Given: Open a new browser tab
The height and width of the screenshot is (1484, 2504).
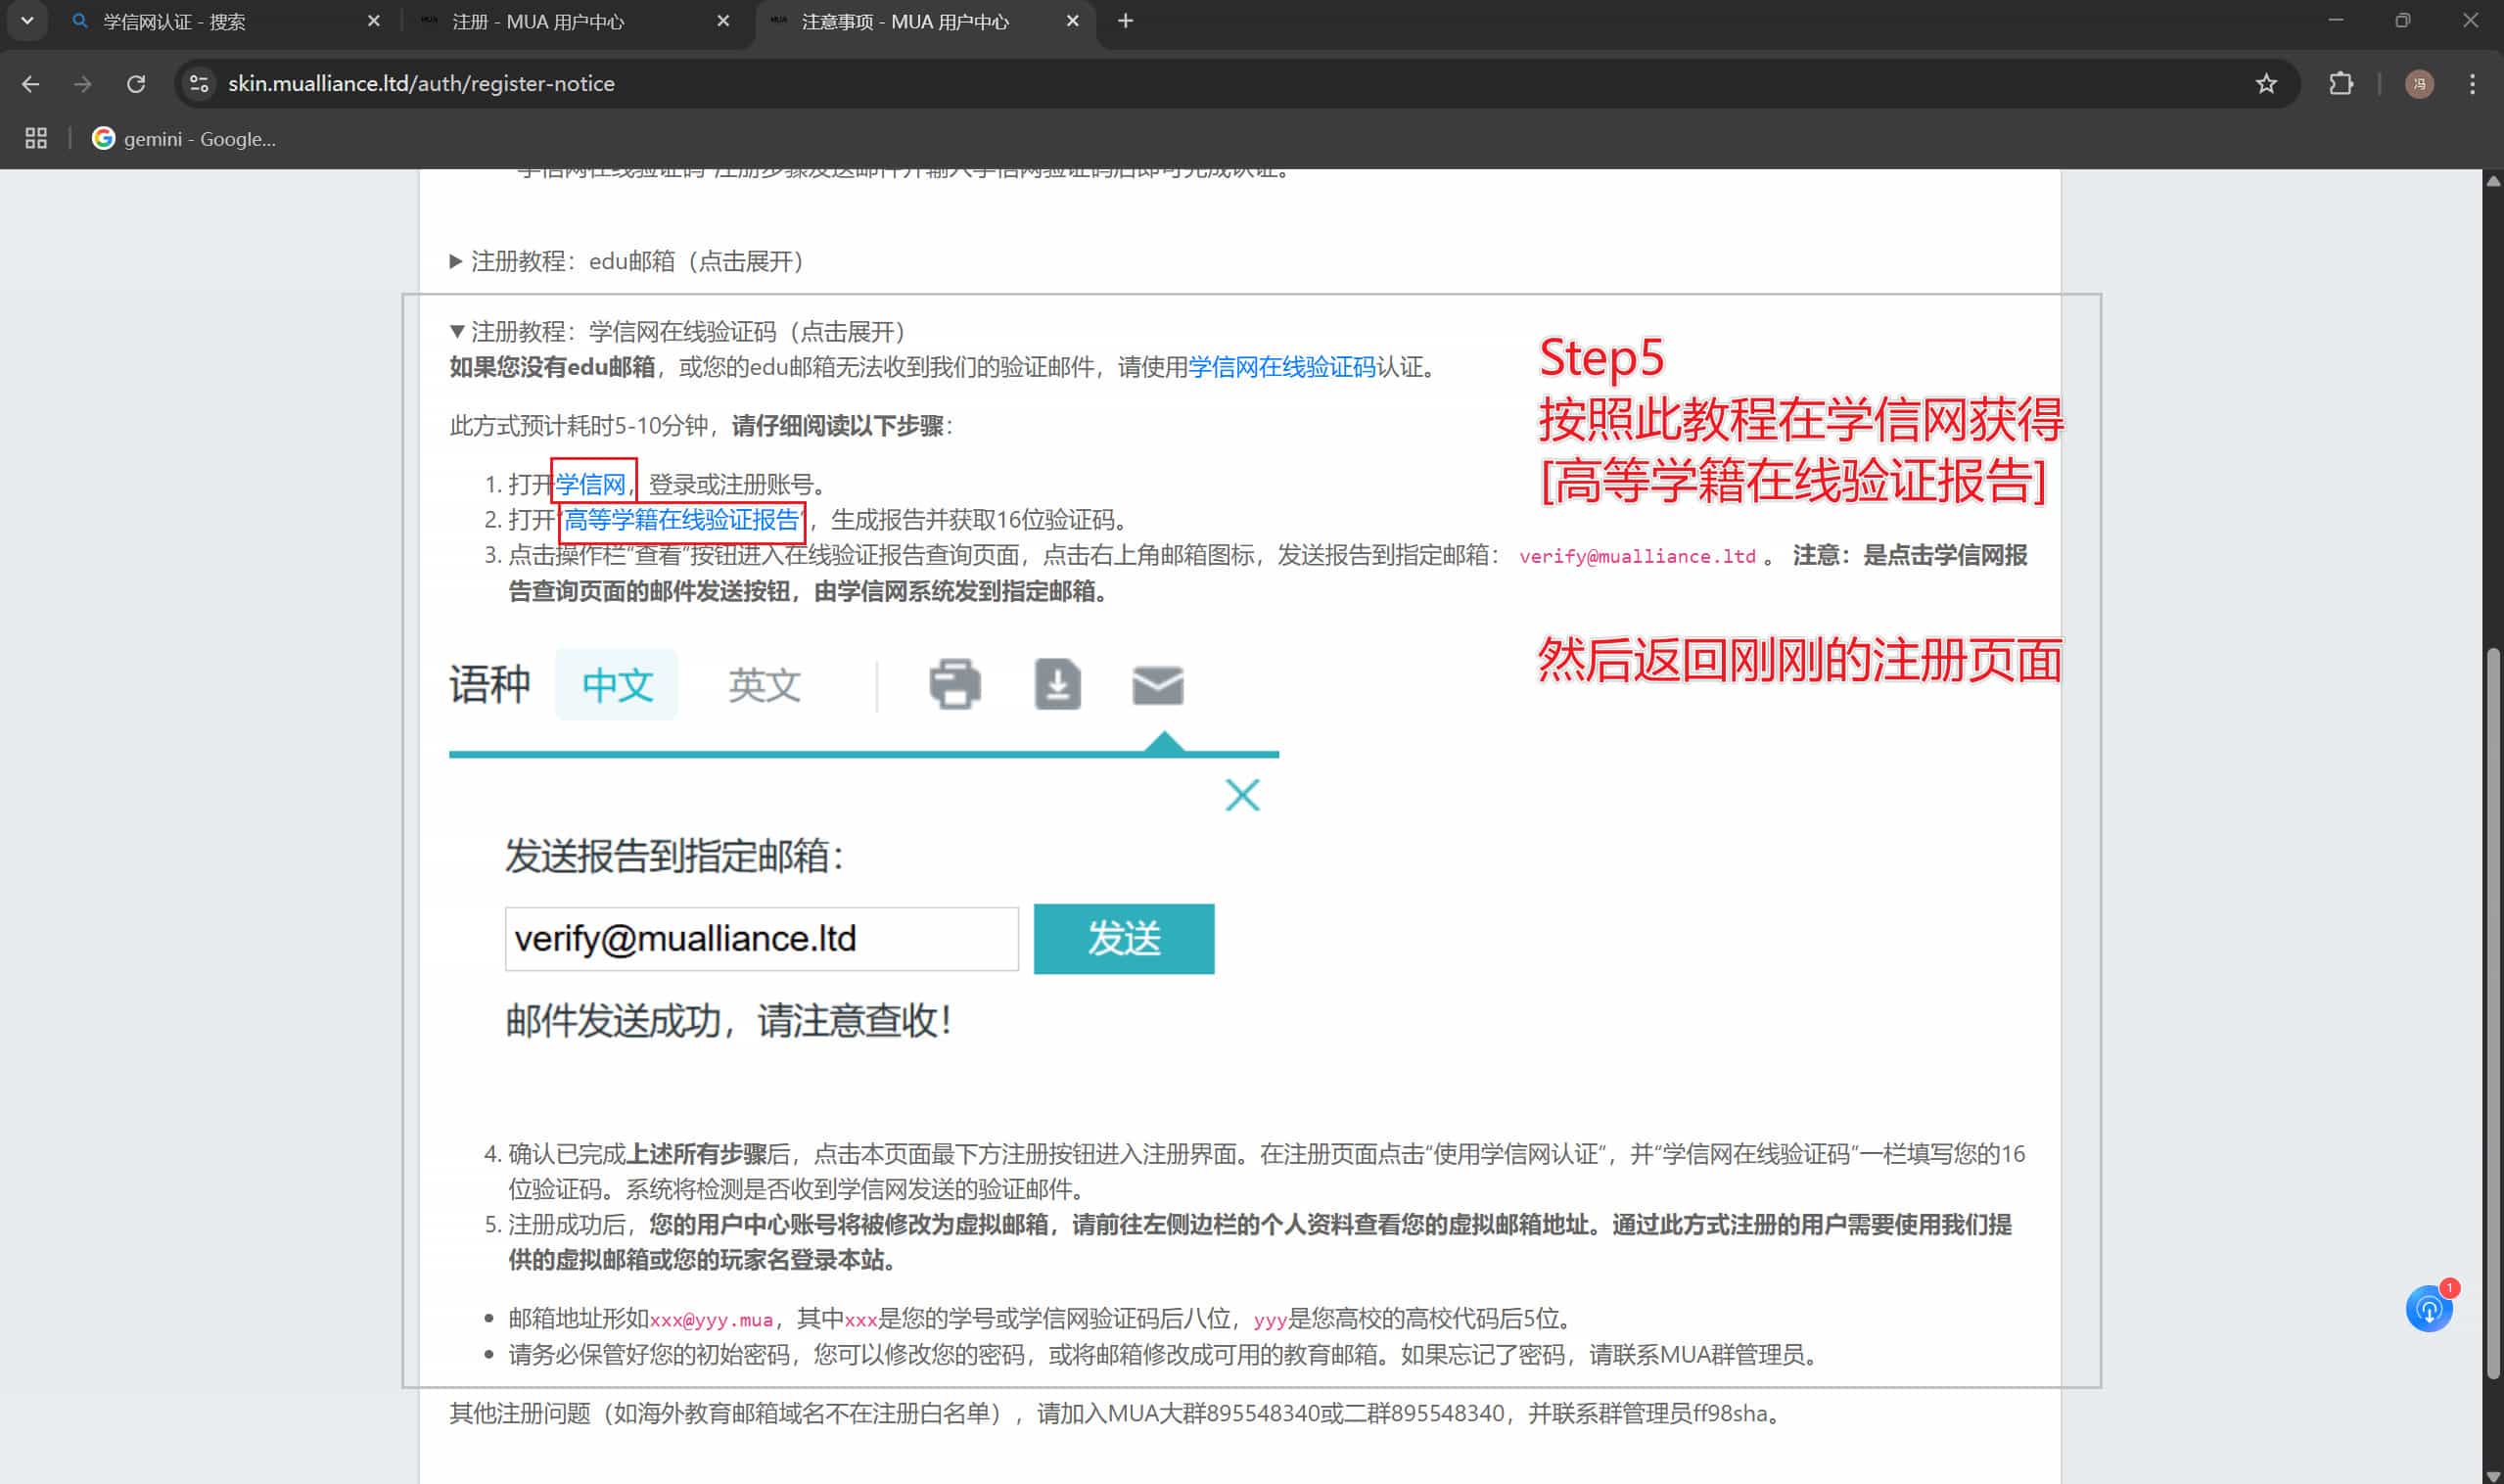Looking at the screenshot, I should pos(1125,21).
